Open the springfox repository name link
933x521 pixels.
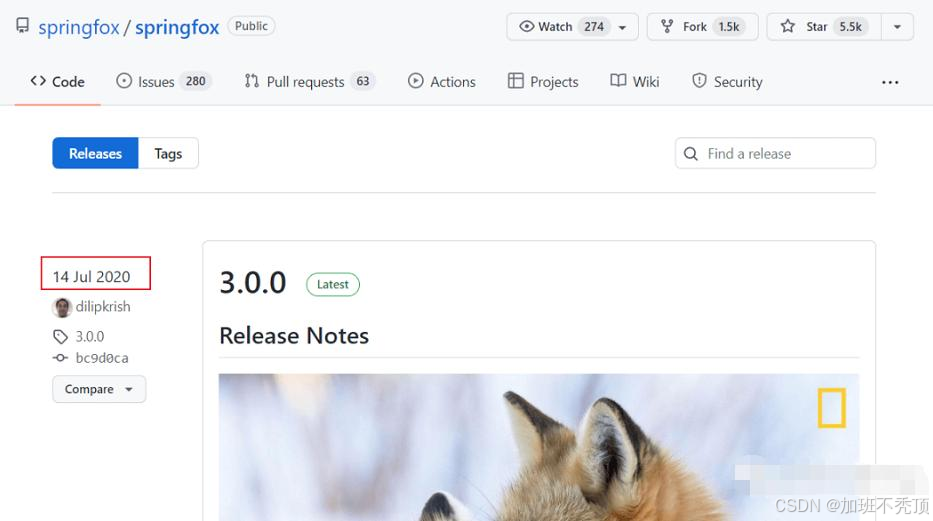click(x=177, y=27)
